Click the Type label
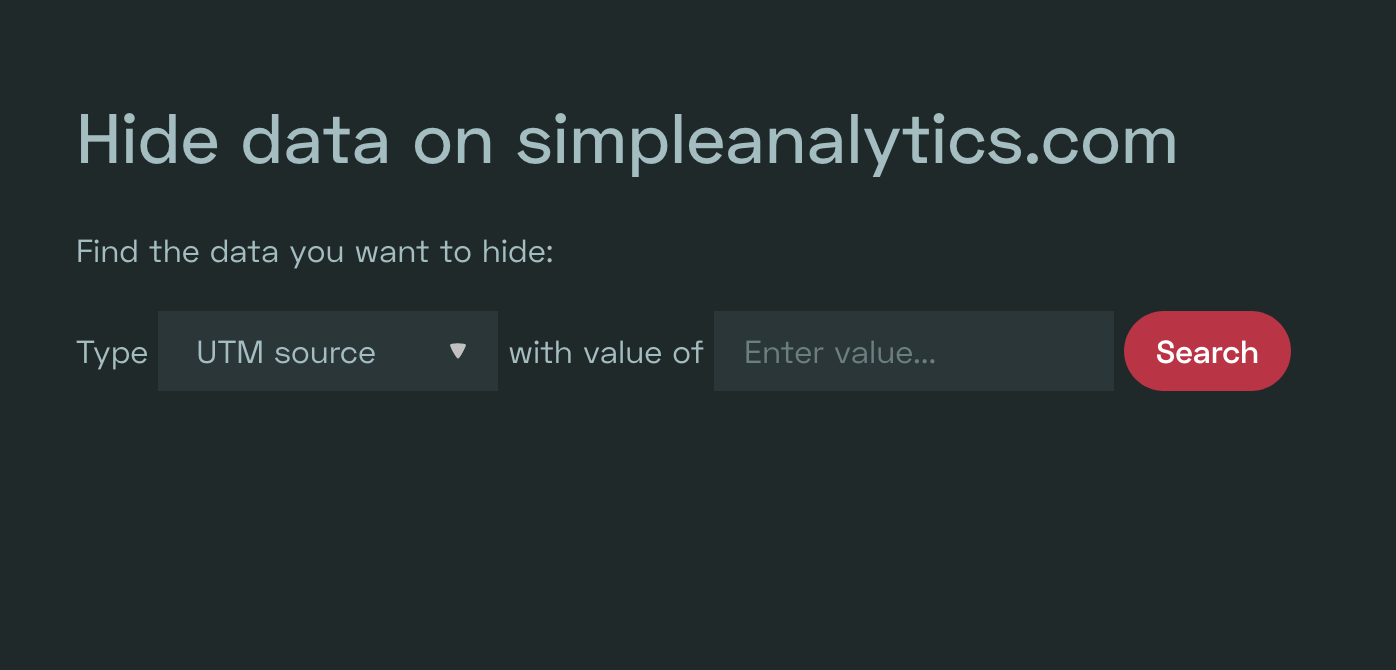 (111, 352)
